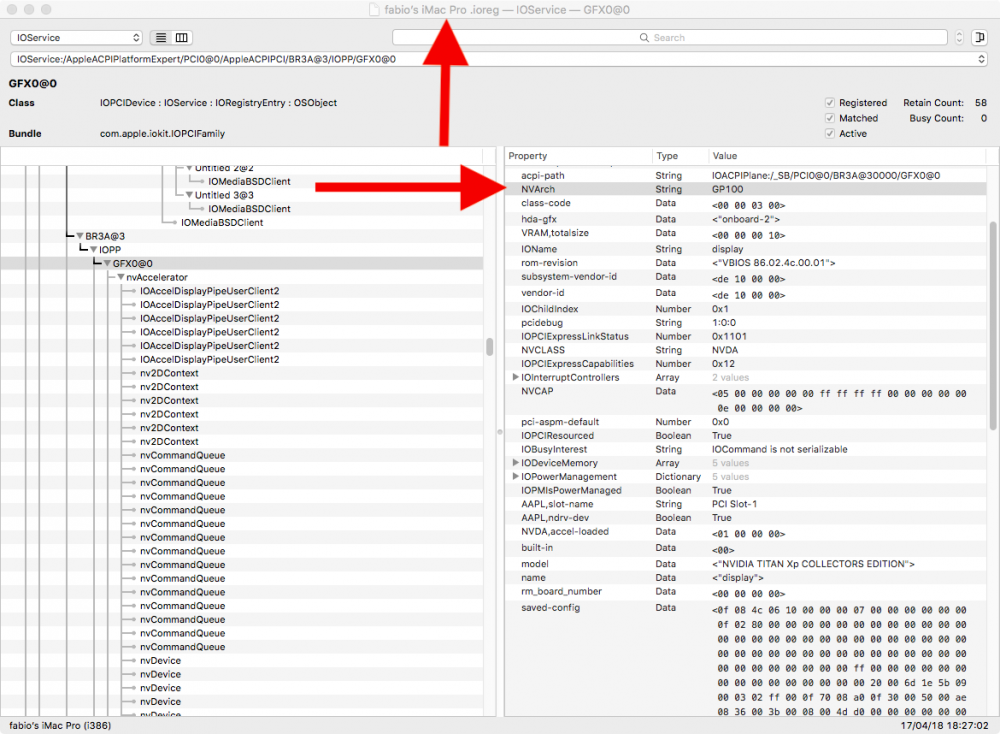Select the GFX0@0 tree row

[242, 263]
